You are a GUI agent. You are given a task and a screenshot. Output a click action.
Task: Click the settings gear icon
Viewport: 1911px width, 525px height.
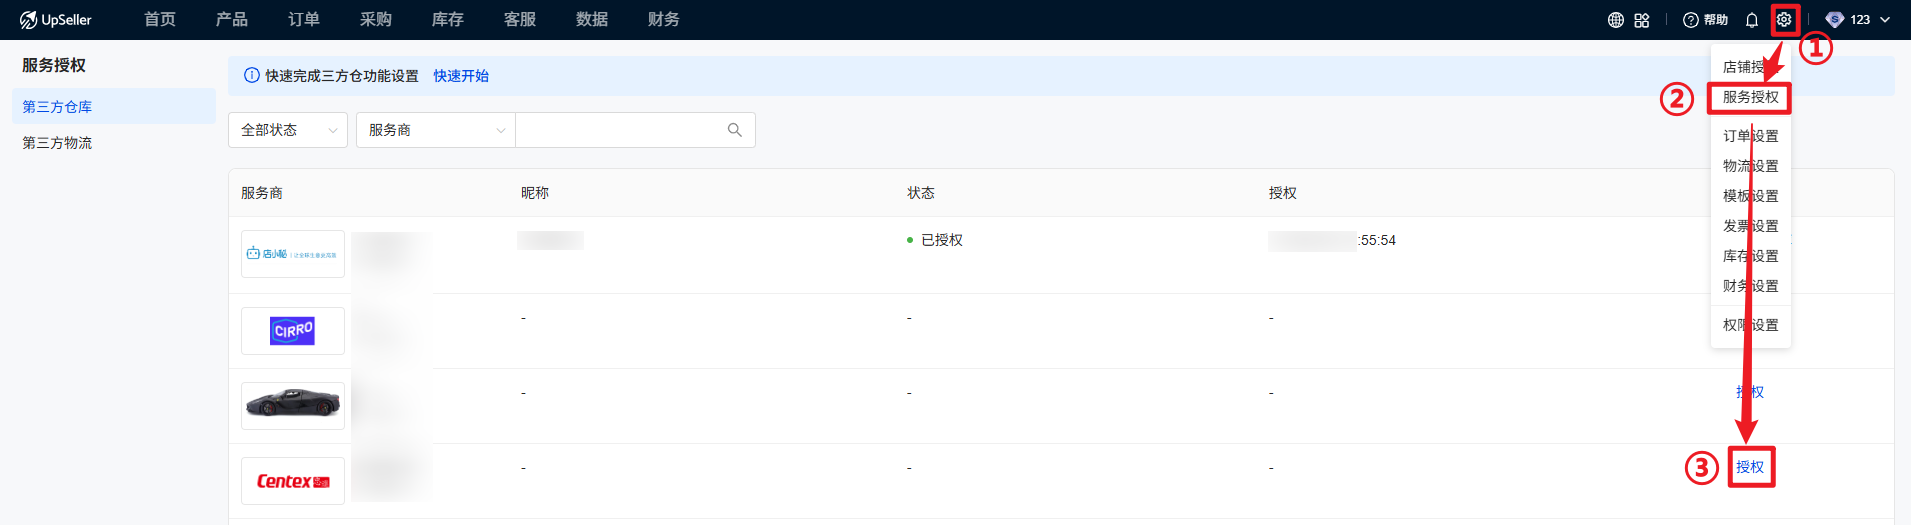coord(1784,20)
